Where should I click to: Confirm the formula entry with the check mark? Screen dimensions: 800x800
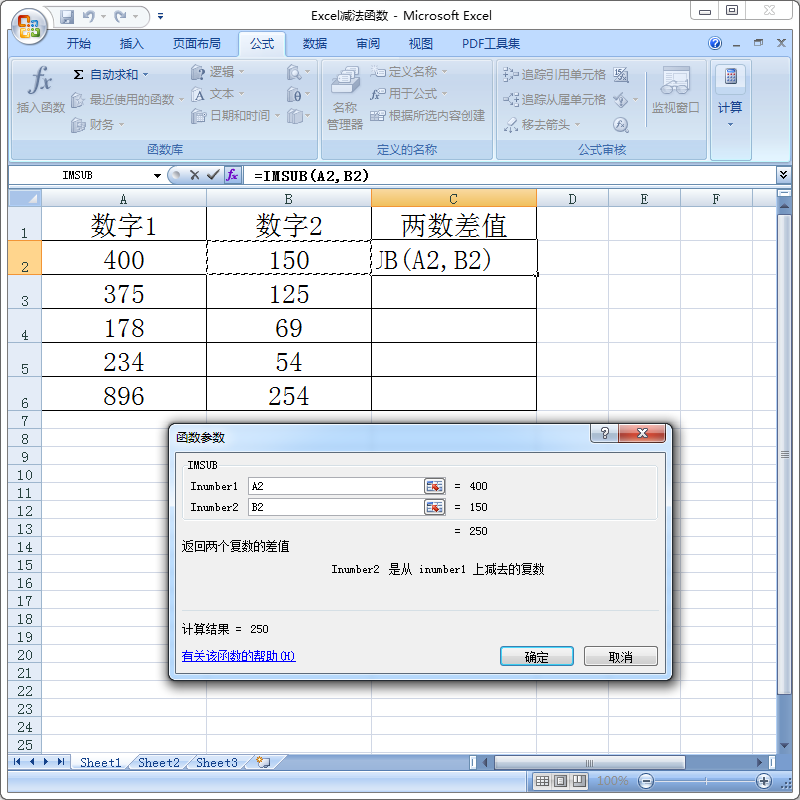point(213,176)
